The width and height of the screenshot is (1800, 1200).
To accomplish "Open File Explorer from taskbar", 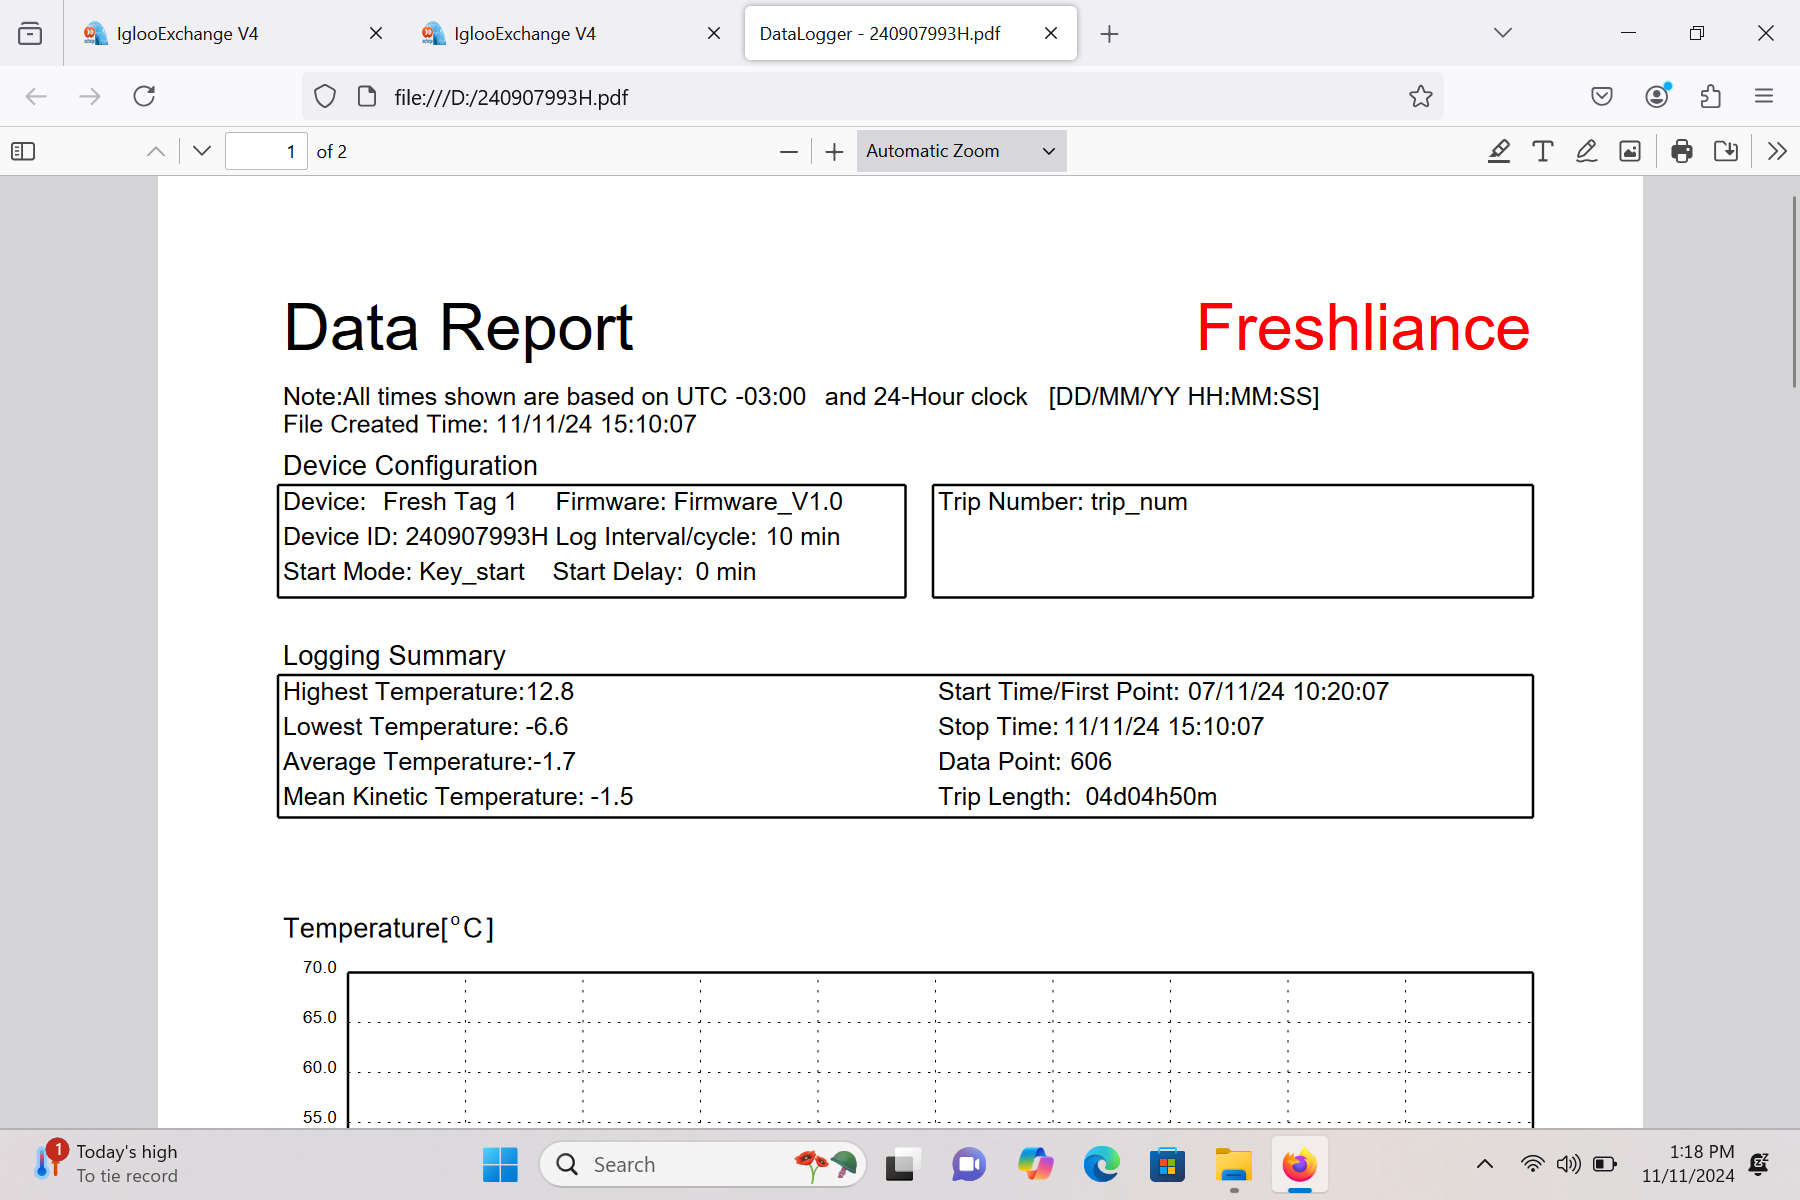I will pos(1234,1164).
